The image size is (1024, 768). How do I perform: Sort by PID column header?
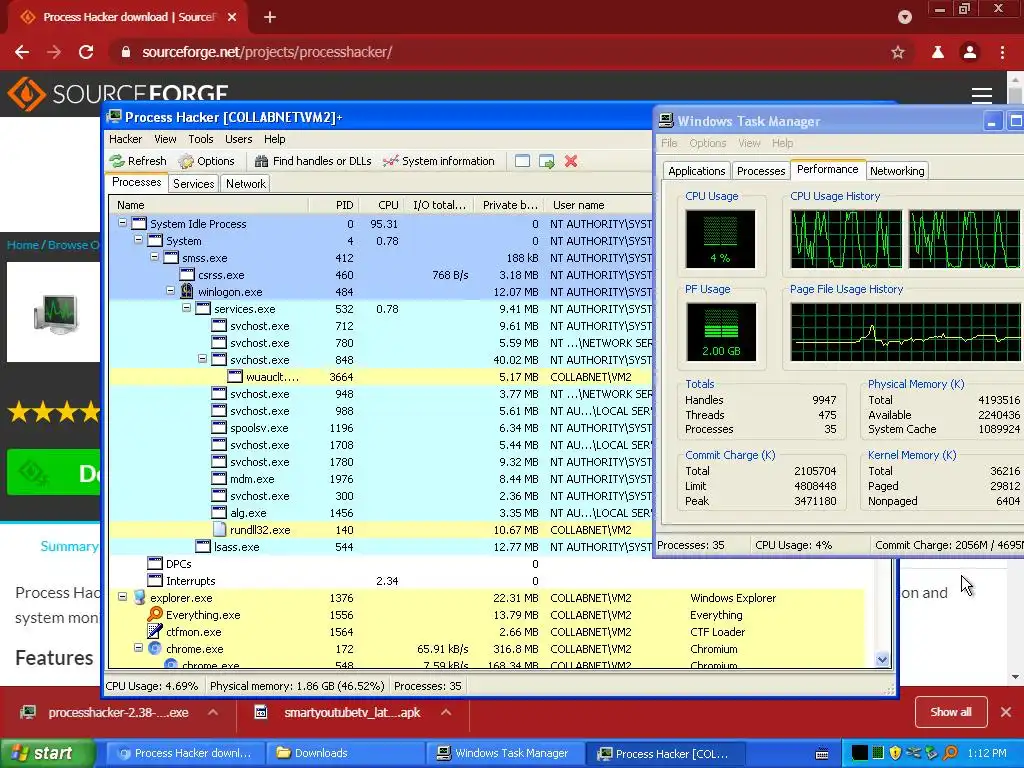click(x=334, y=205)
